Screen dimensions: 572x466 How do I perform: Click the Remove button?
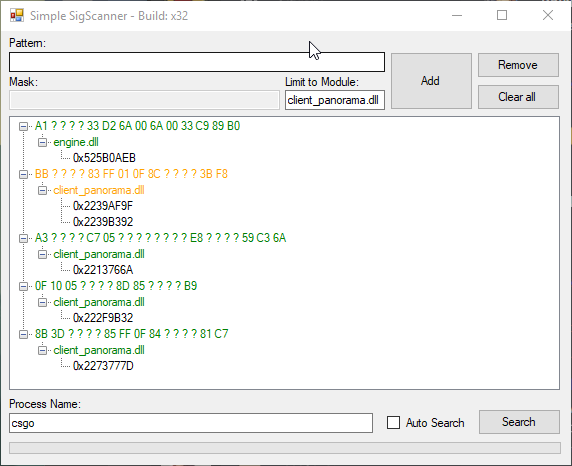tap(518, 65)
